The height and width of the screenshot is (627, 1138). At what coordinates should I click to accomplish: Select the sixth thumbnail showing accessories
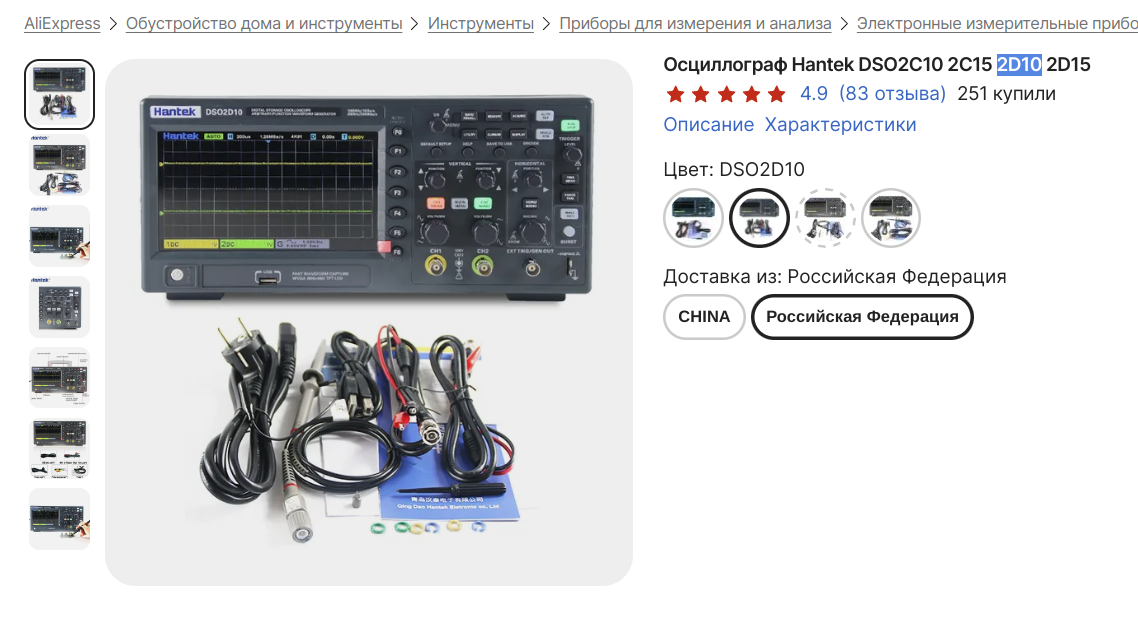[x=60, y=448]
